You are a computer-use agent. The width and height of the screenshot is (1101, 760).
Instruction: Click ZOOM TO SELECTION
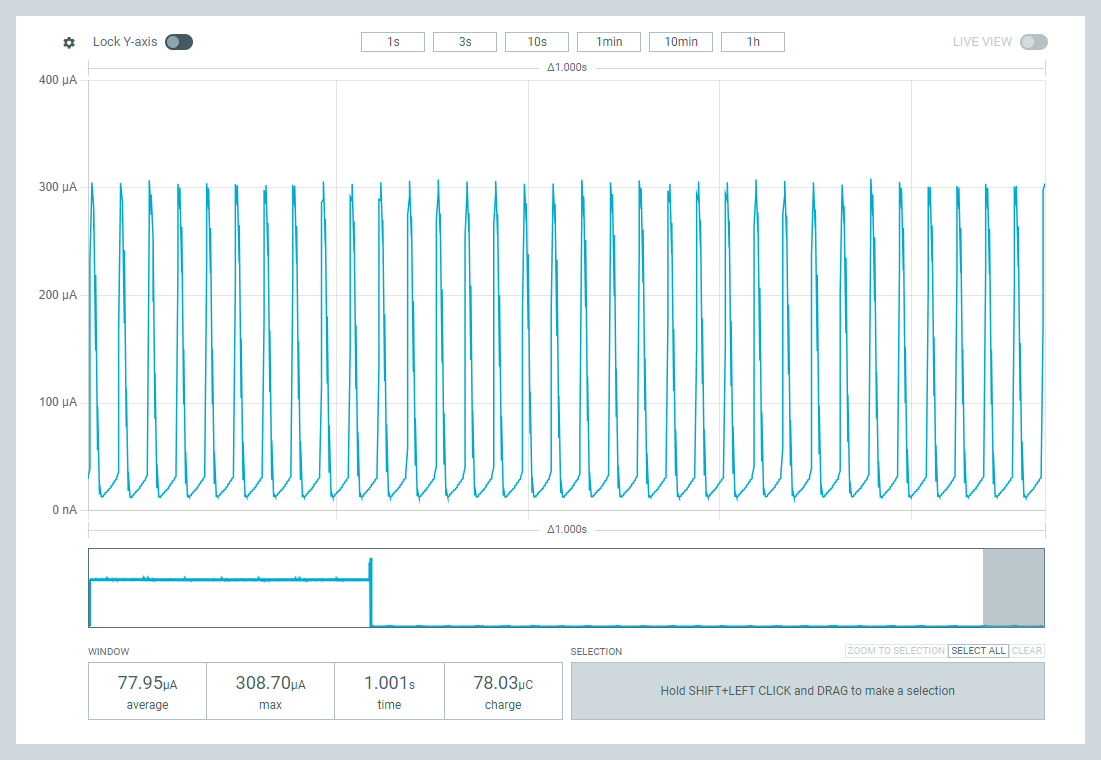click(895, 651)
